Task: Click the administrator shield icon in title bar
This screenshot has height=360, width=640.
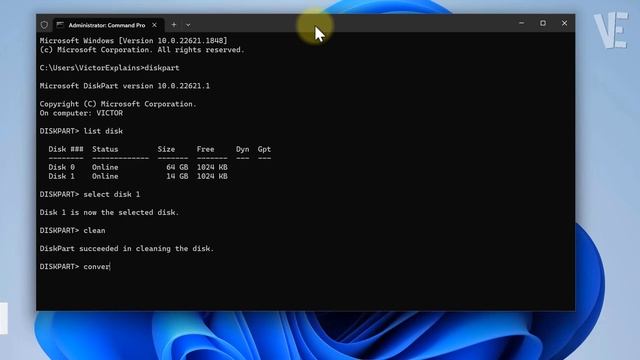Action: [44, 25]
